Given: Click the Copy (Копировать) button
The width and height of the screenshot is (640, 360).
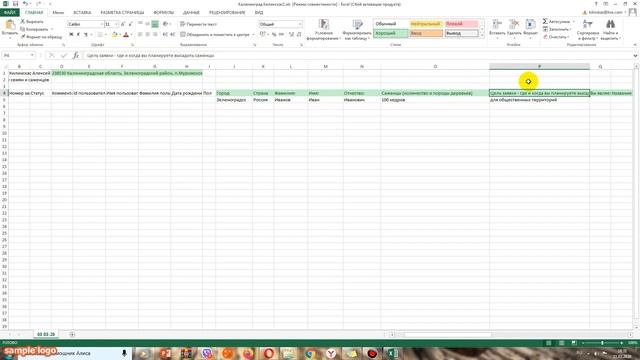Looking at the screenshot, I should (x=34, y=29).
